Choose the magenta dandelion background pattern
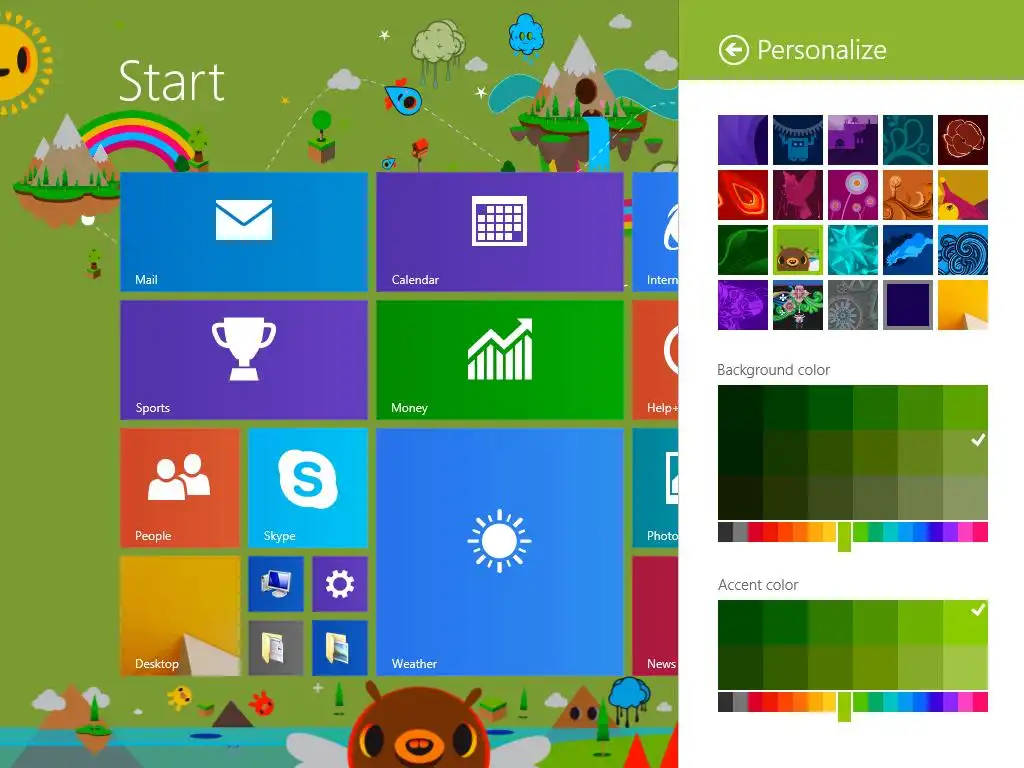The image size is (1024, 768). [853, 195]
